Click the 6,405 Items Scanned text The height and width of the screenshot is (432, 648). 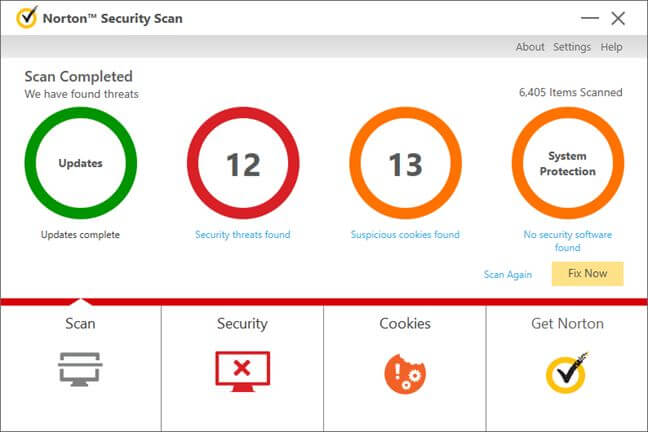click(570, 92)
